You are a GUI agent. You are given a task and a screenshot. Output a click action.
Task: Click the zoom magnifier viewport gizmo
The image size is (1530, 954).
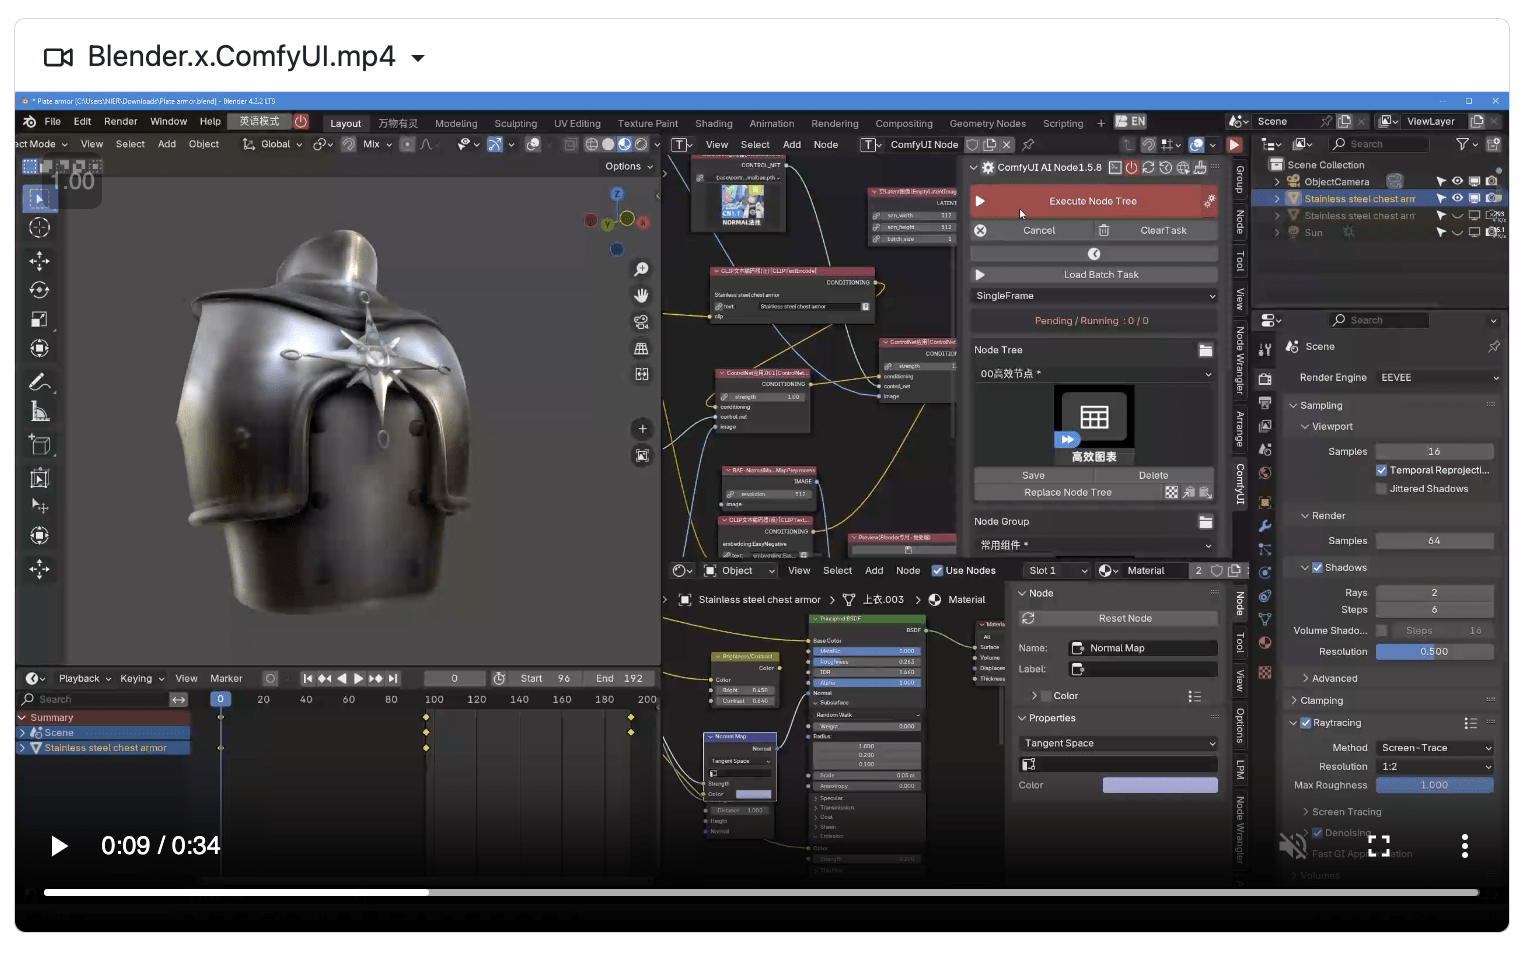pyautogui.click(x=641, y=269)
